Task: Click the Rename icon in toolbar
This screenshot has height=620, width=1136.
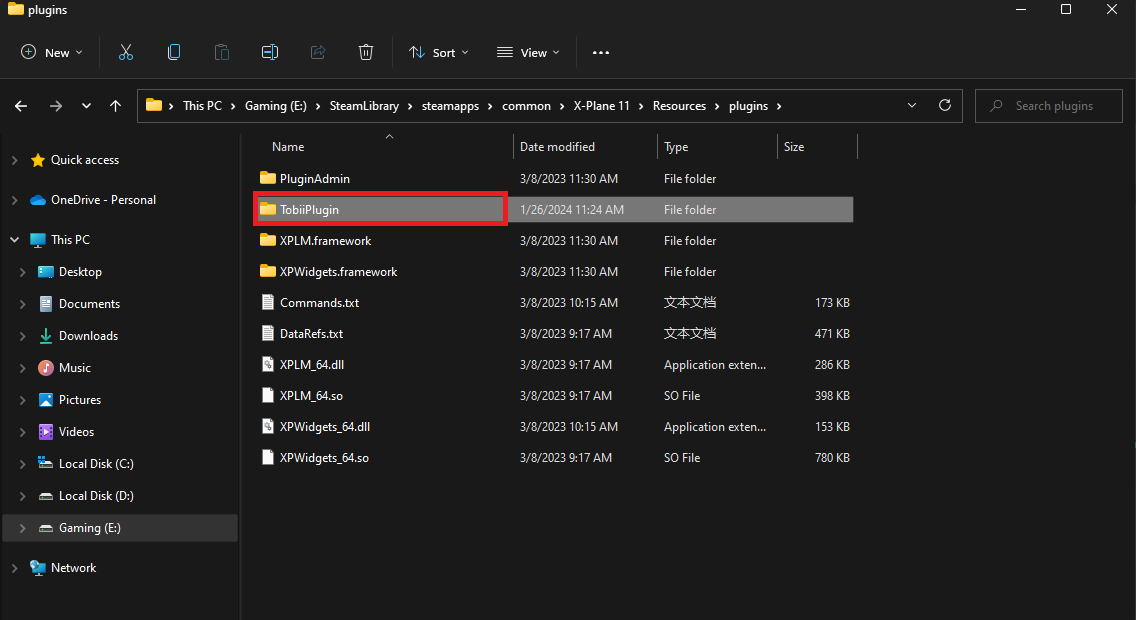Action: click(270, 52)
